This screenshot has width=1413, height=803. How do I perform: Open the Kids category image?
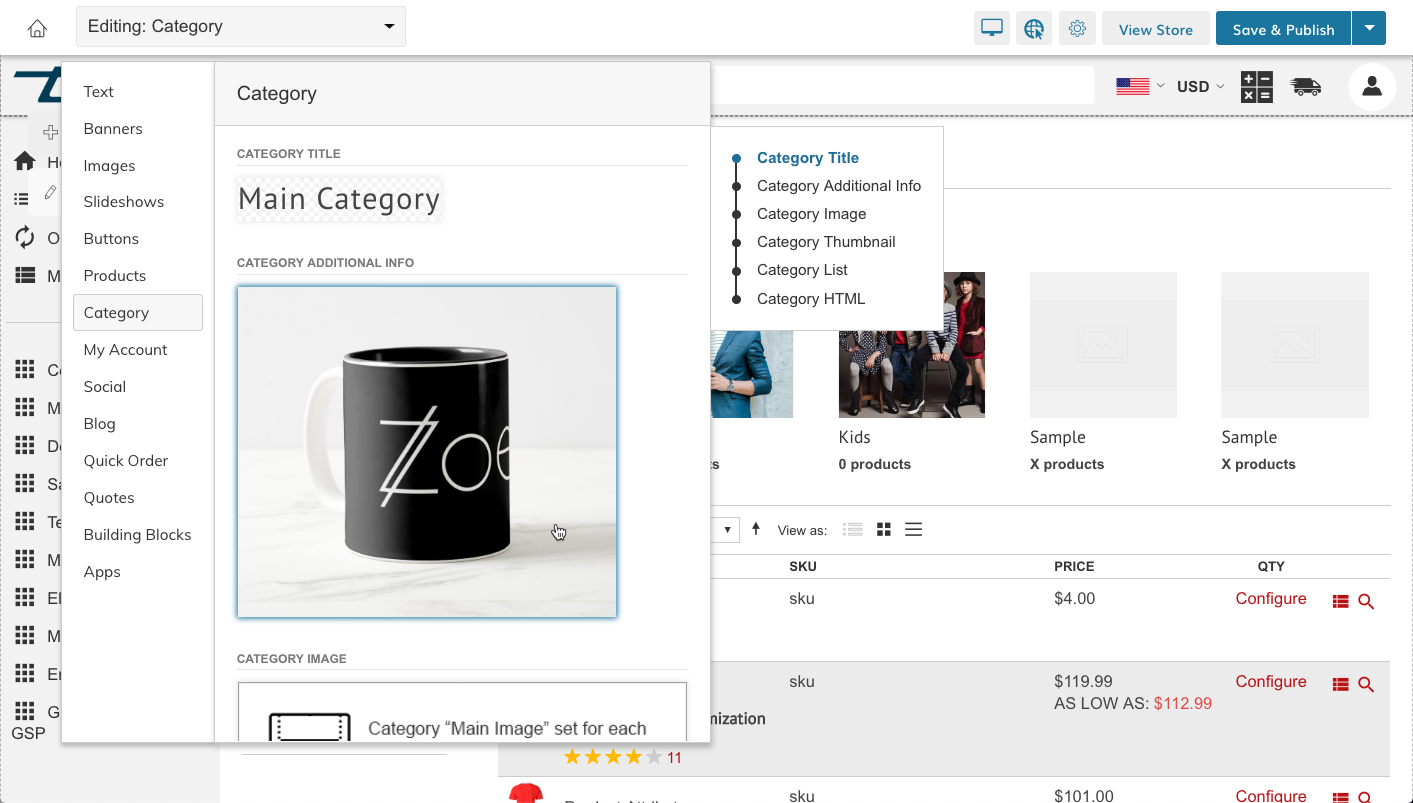click(912, 345)
